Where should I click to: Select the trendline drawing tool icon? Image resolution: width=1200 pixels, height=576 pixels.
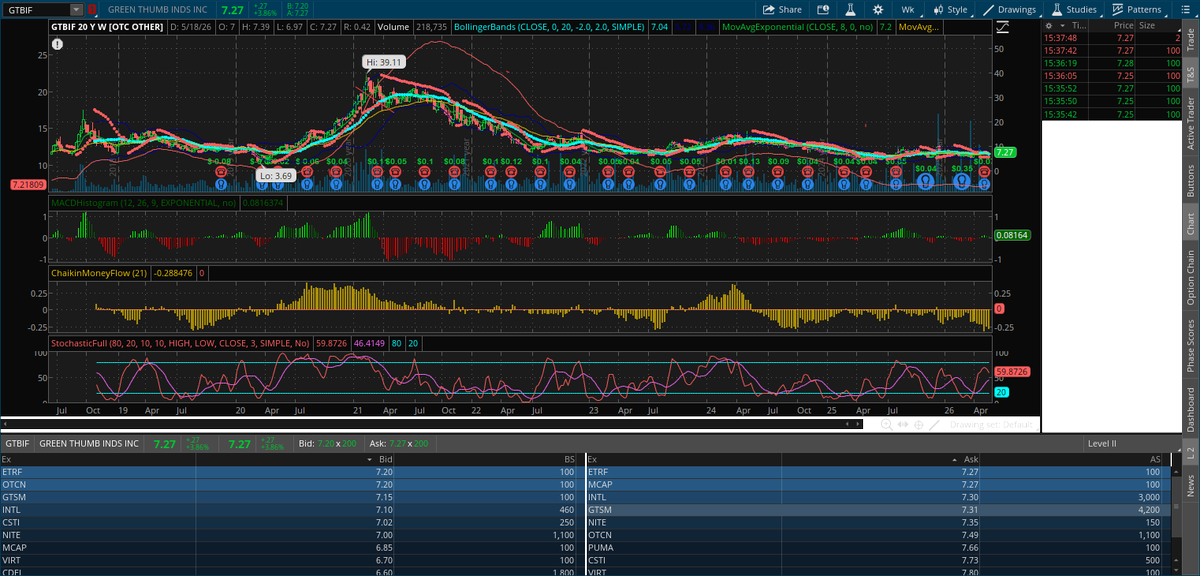[x=935, y=425]
